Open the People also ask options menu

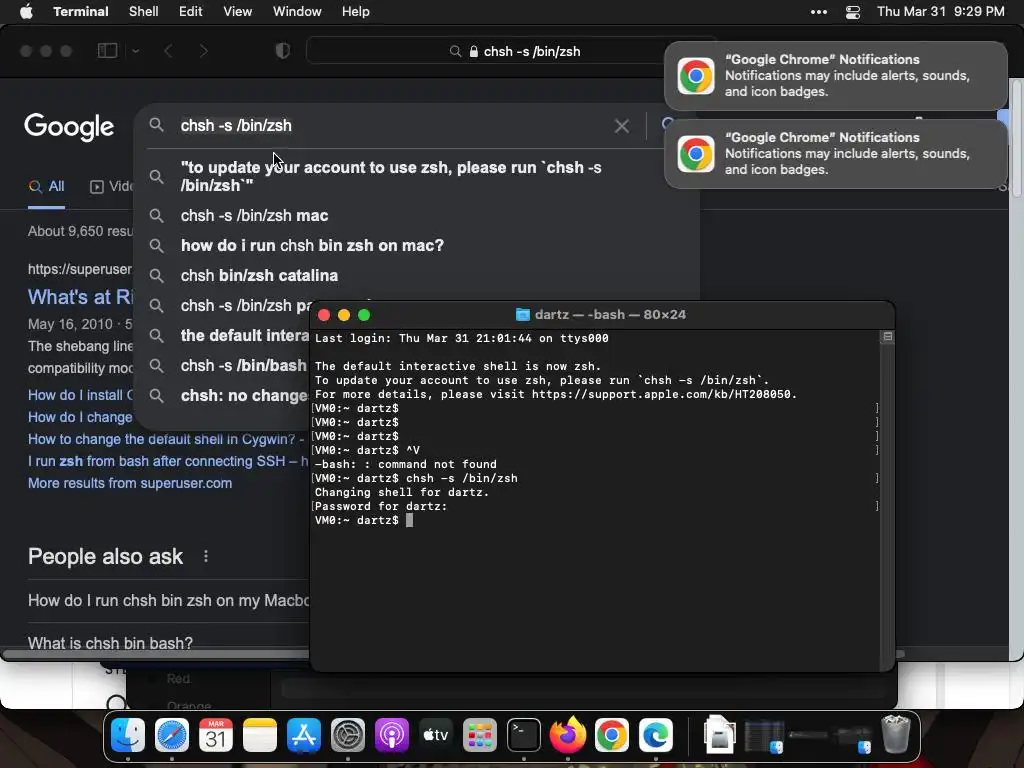coord(206,556)
